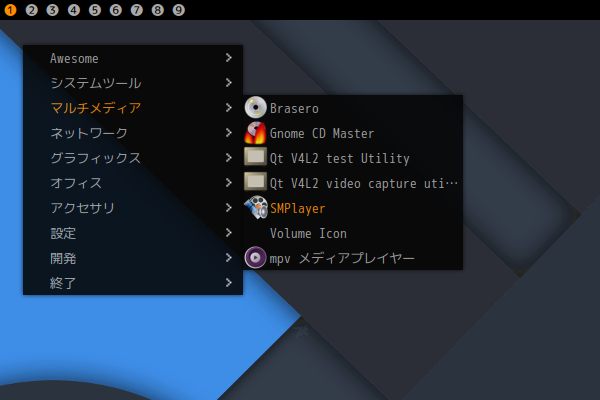Expand the 開発 submenu arrow
The image size is (600, 400).
pos(228,258)
